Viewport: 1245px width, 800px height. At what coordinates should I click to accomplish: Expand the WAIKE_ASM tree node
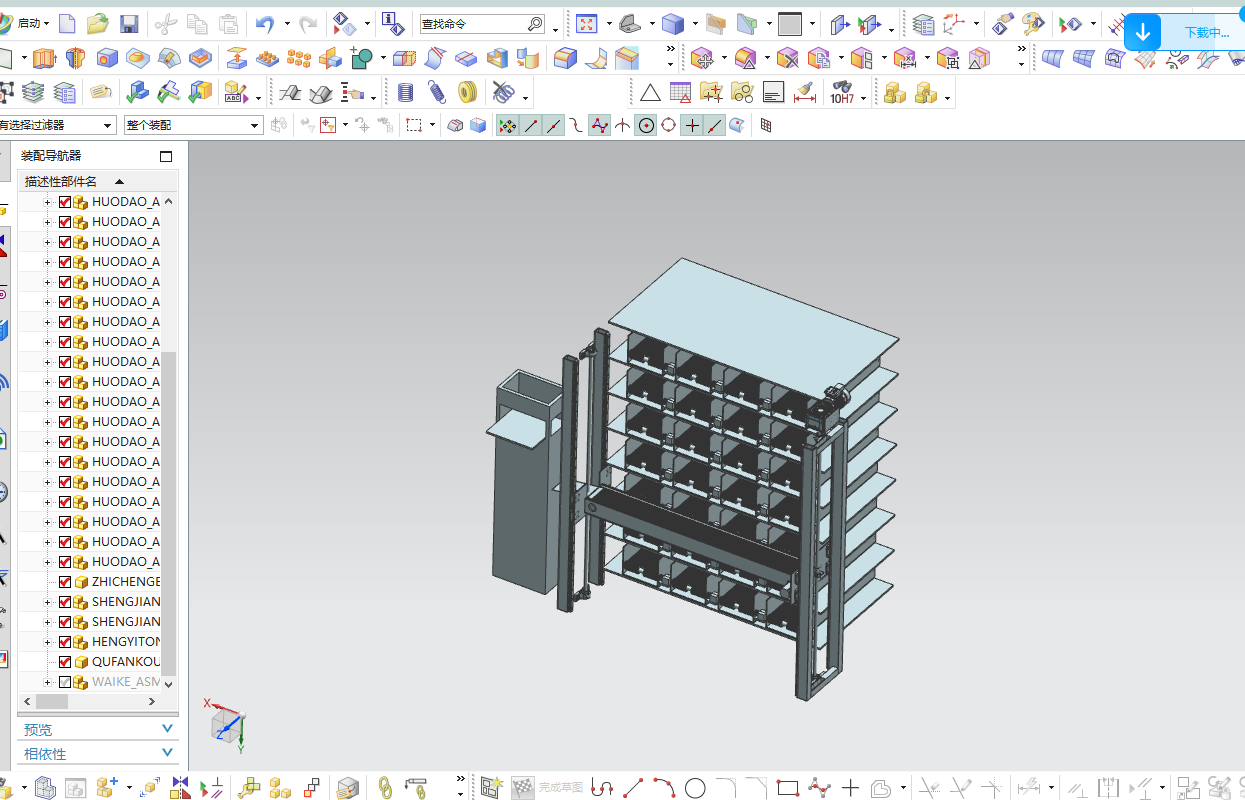pyautogui.click(x=47, y=682)
